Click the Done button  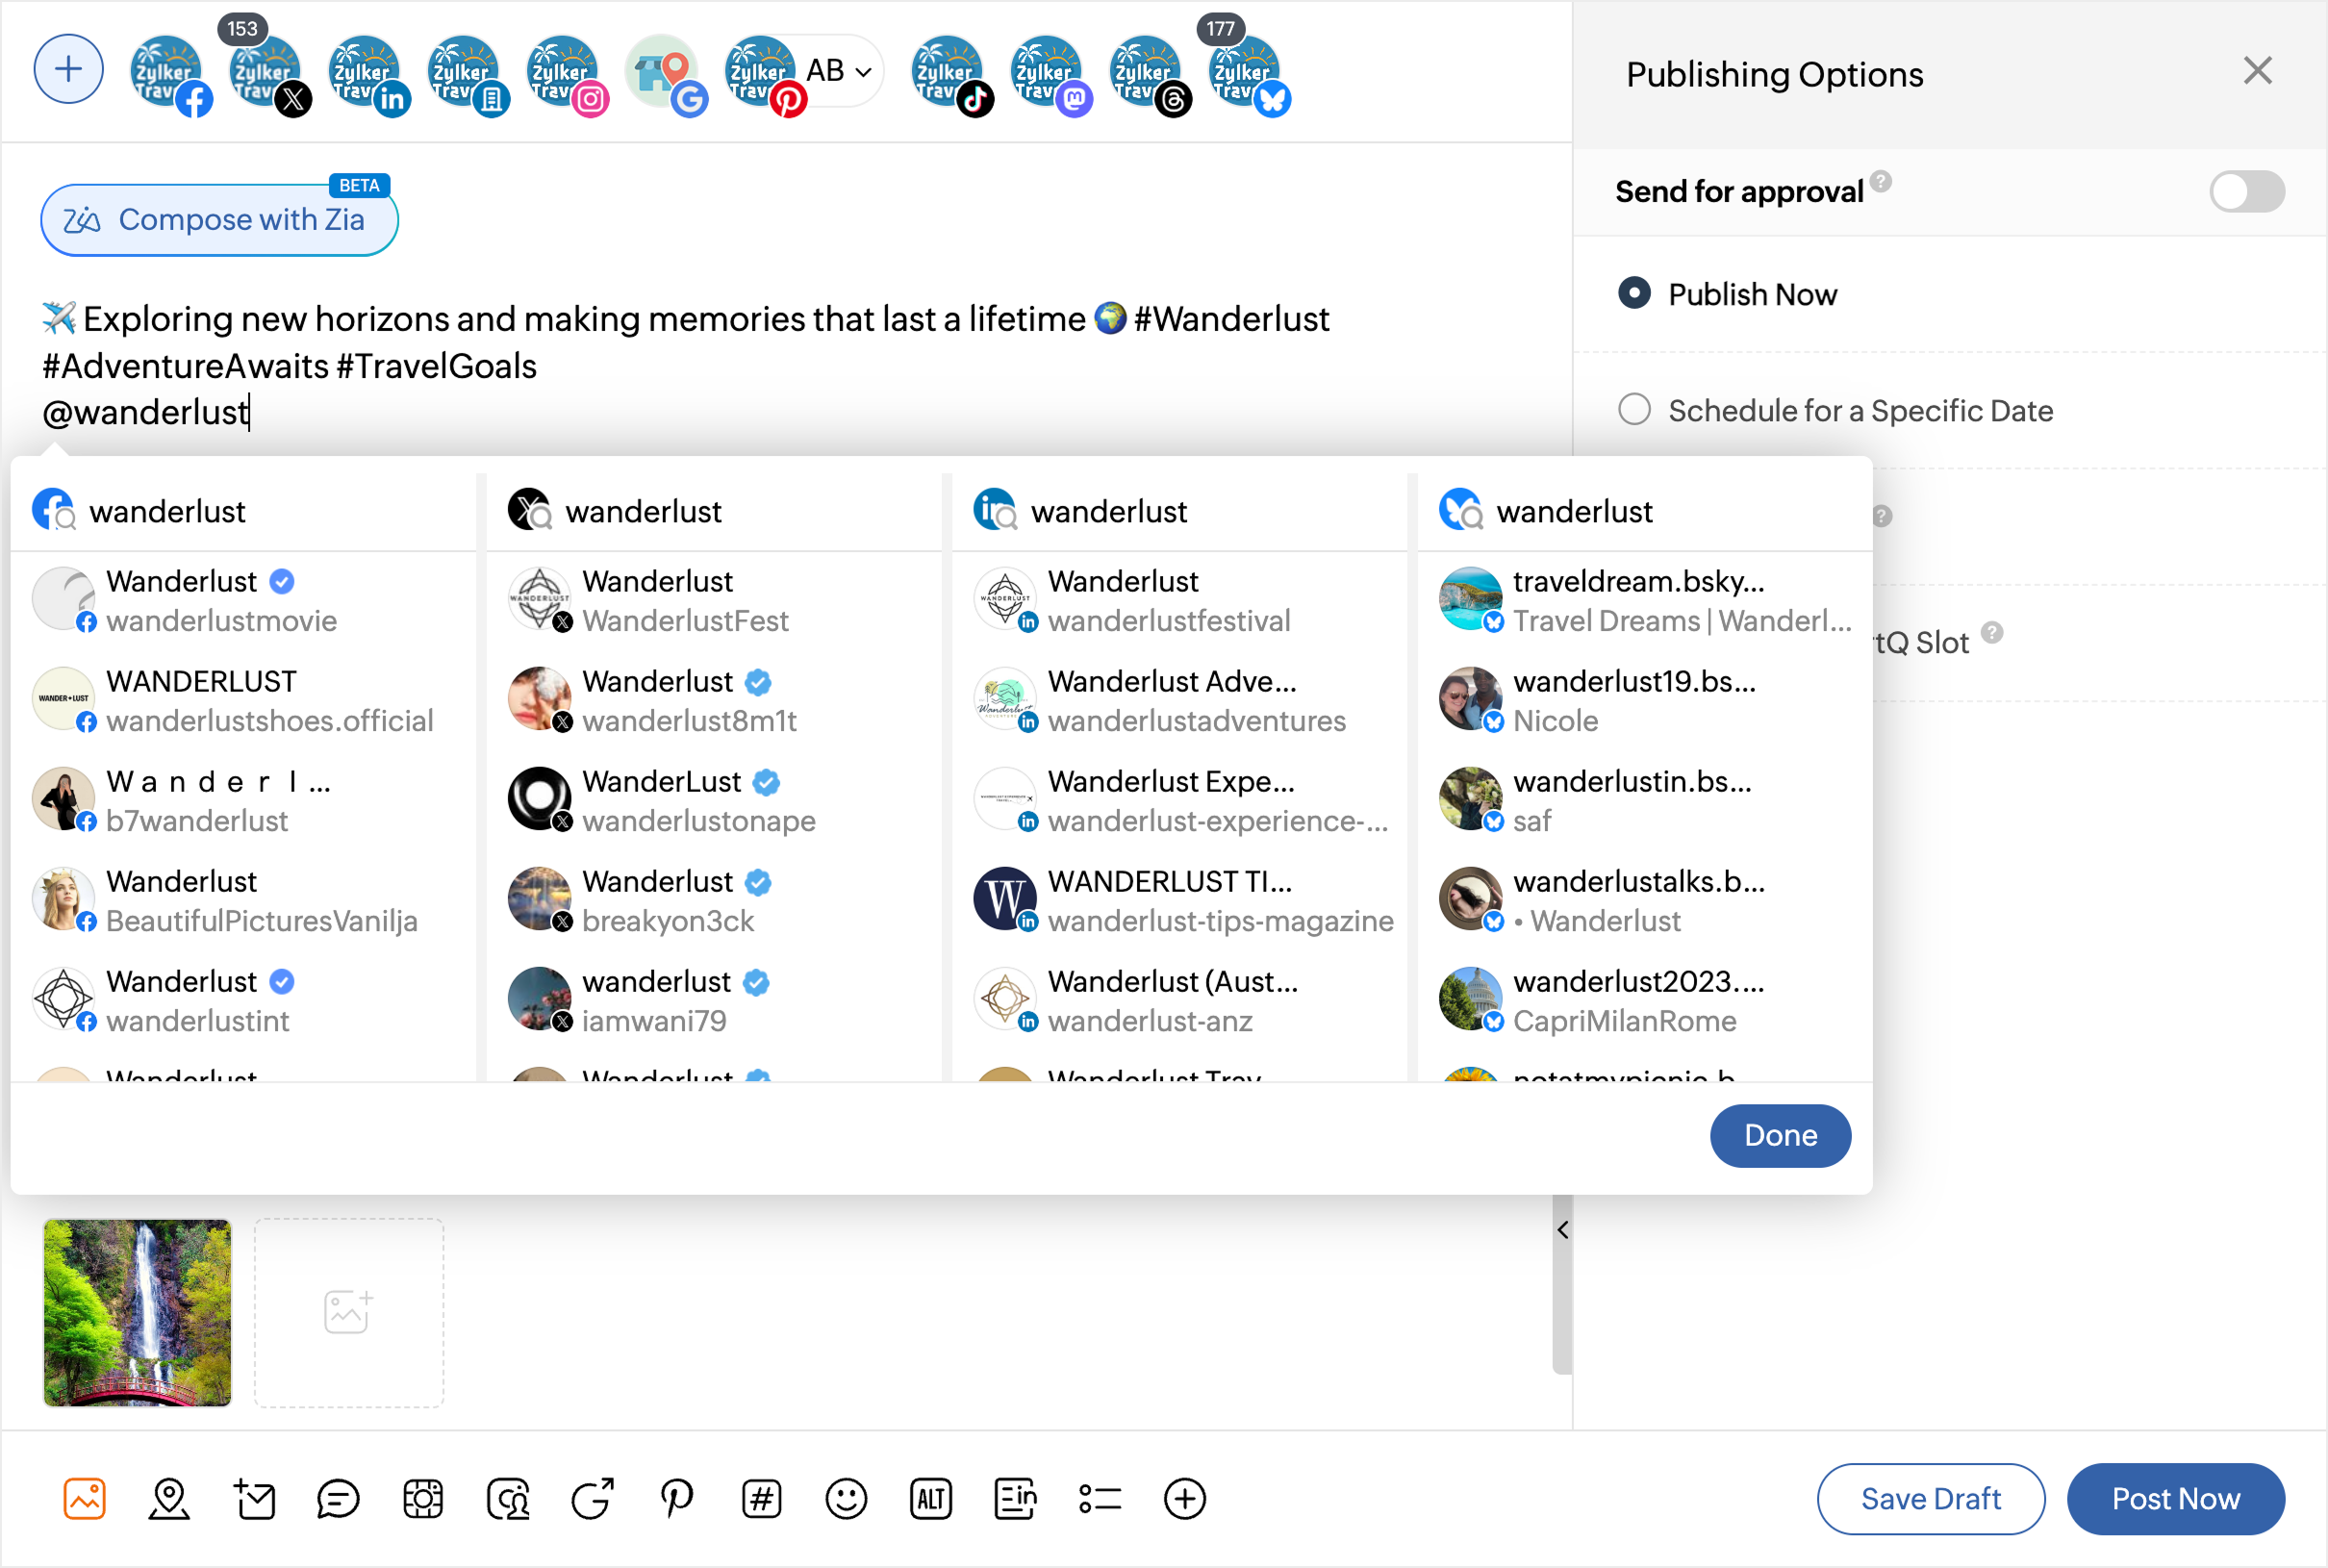pyautogui.click(x=1780, y=1135)
